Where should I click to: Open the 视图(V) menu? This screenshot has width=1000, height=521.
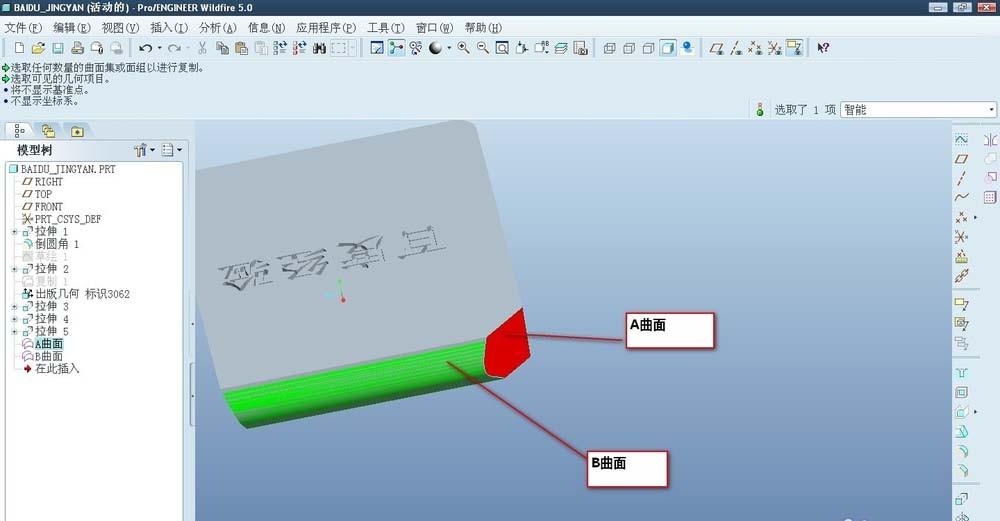point(121,28)
